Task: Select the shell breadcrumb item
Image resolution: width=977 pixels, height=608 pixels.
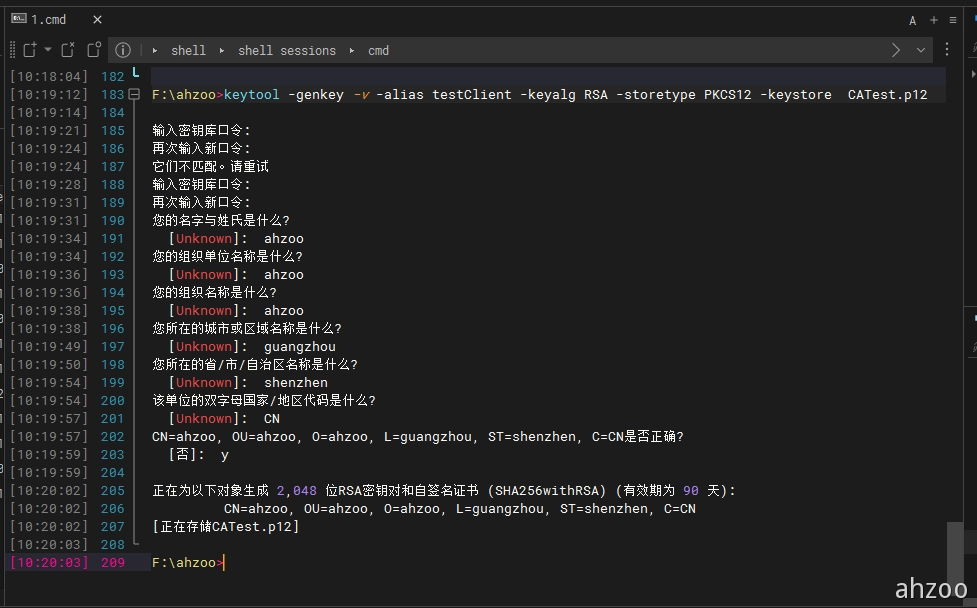Action: [188, 50]
